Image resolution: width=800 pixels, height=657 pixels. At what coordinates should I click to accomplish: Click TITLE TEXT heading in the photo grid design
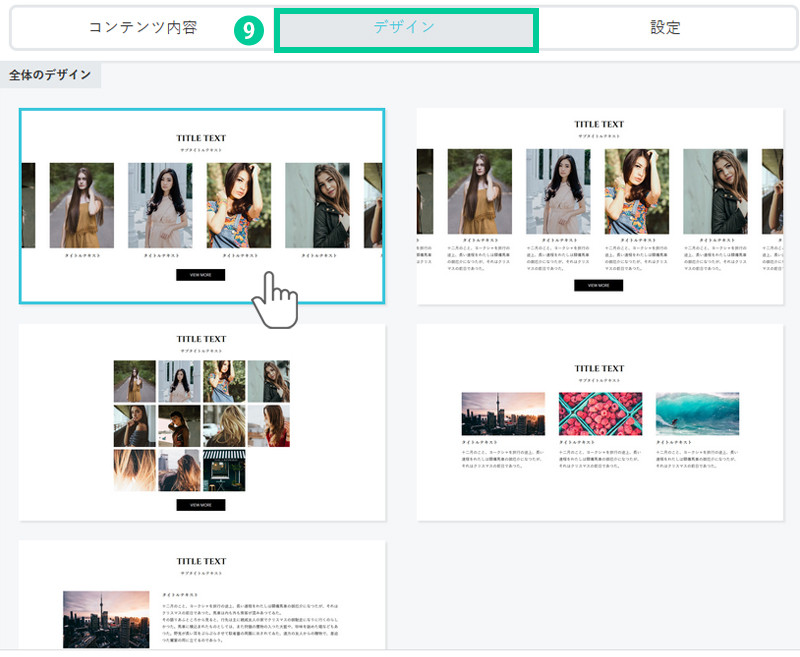pos(201,339)
